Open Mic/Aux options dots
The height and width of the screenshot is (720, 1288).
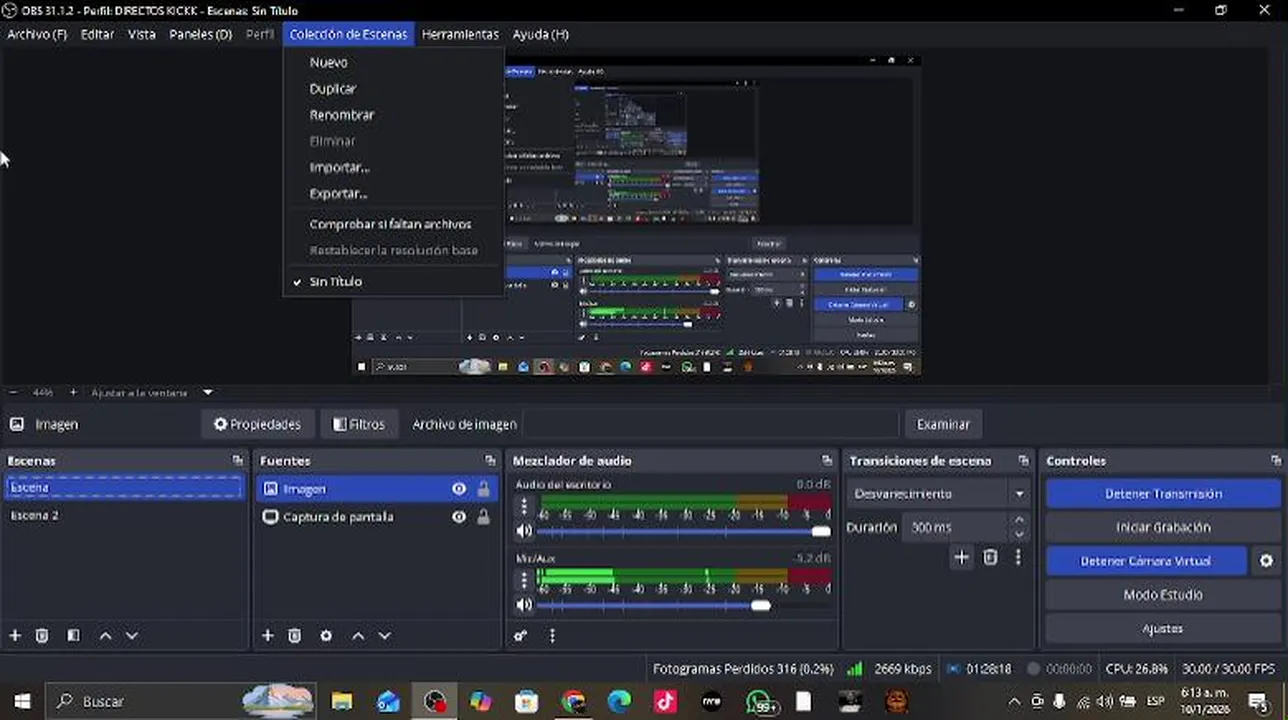[x=524, y=581]
